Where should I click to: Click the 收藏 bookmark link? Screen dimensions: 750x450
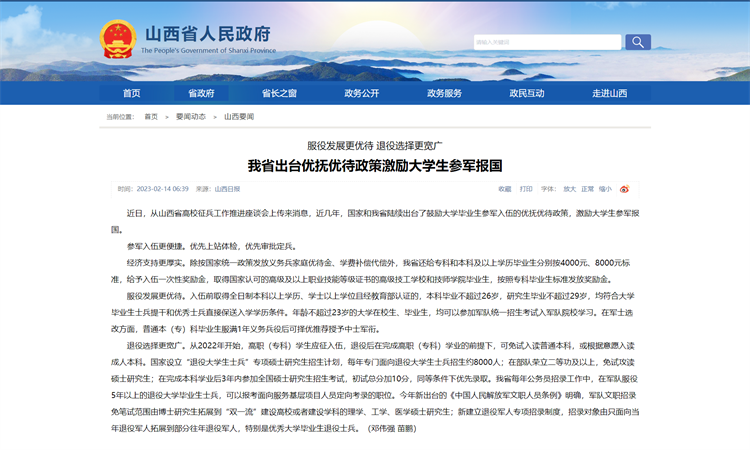click(505, 188)
